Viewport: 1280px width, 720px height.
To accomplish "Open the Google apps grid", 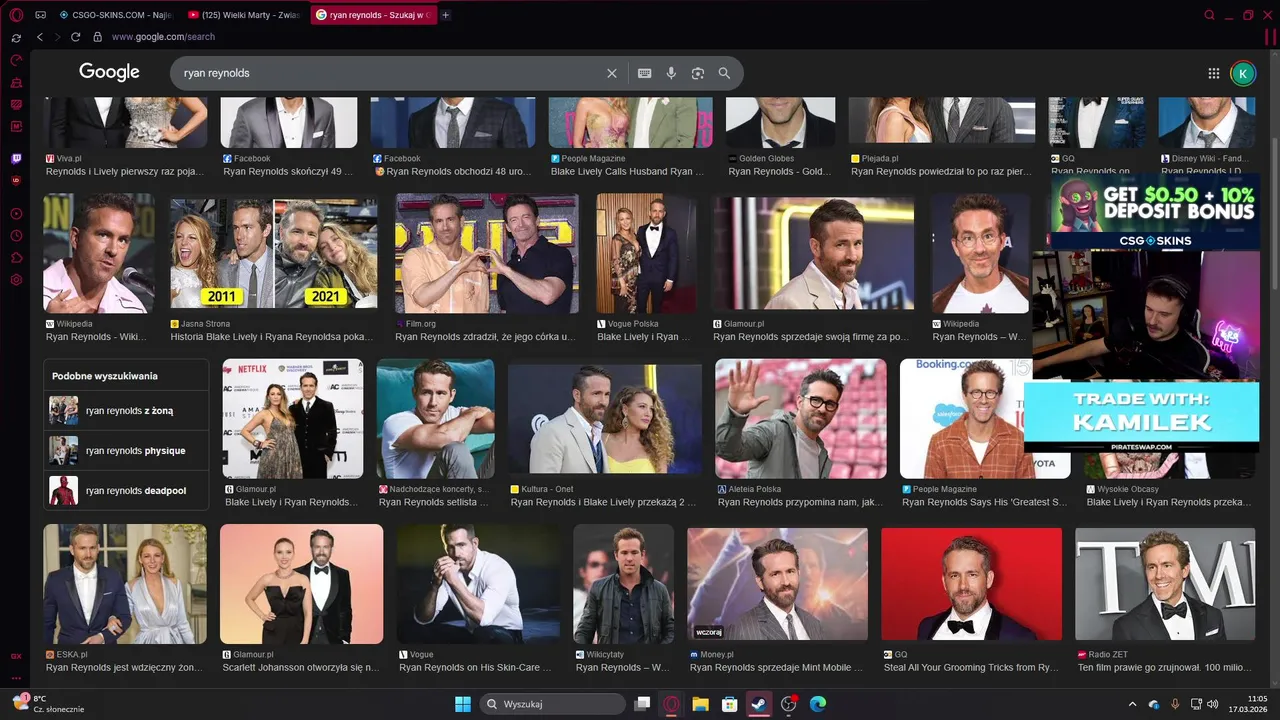I will 1214,73.
